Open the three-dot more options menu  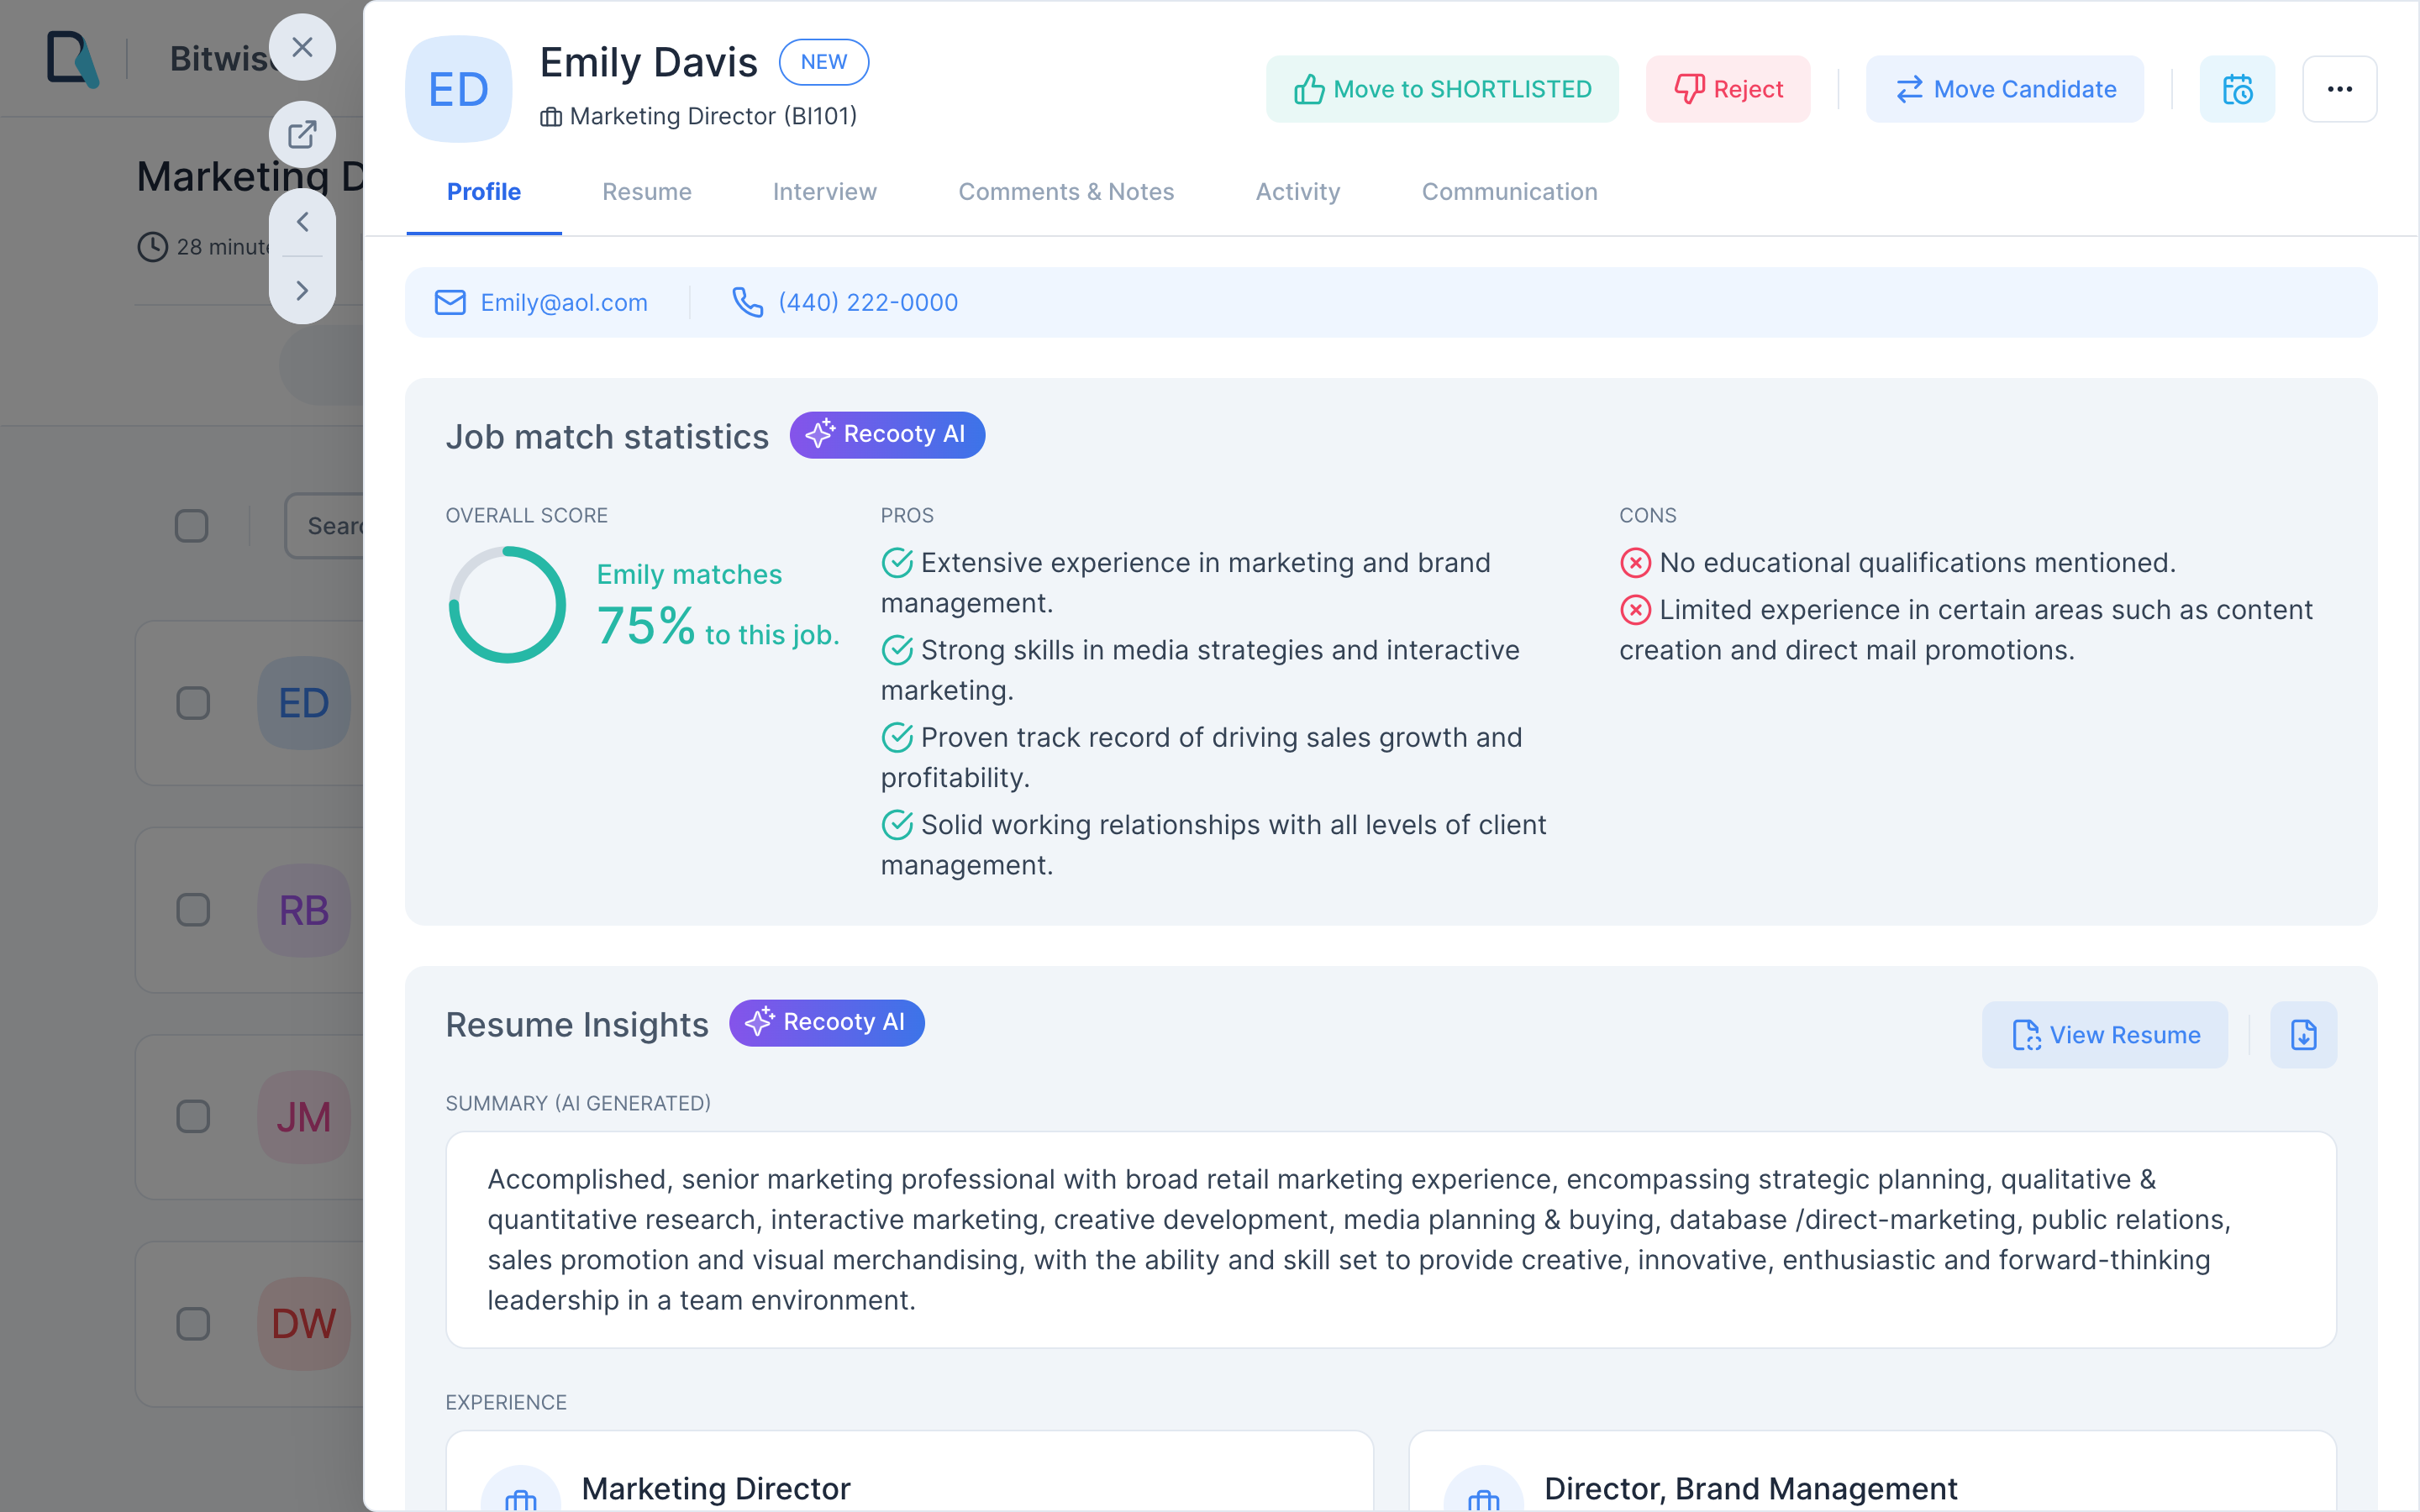tap(2339, 89)
